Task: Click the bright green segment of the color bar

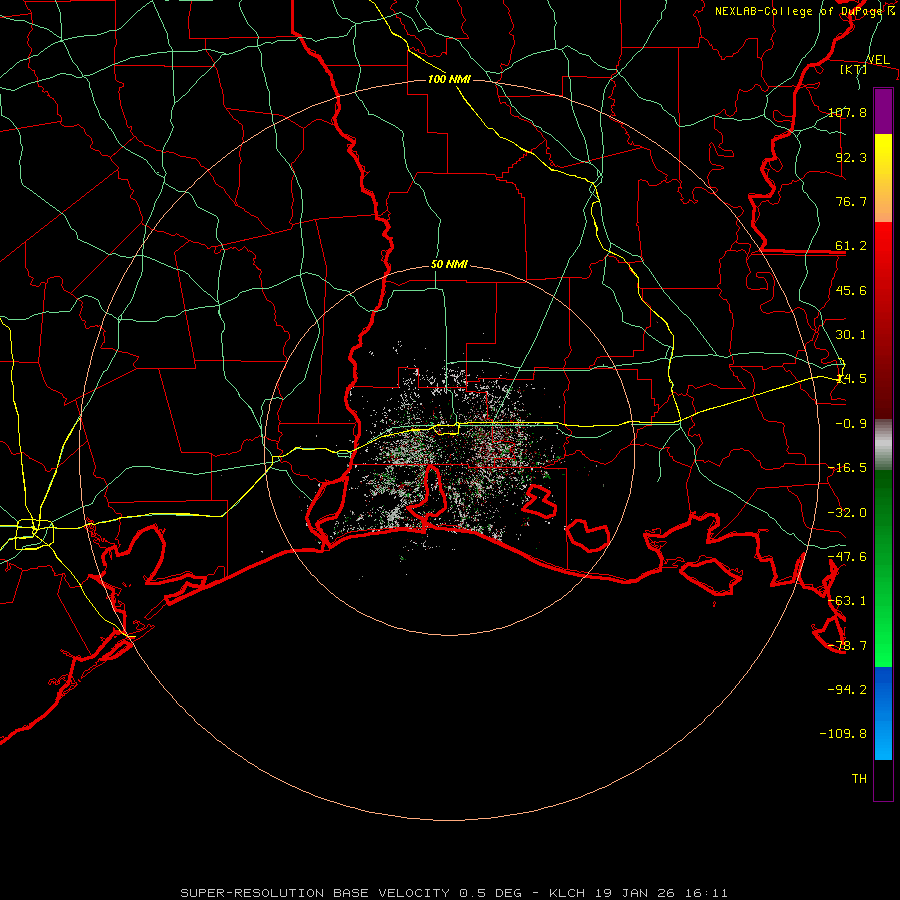Action: point(883,617)
